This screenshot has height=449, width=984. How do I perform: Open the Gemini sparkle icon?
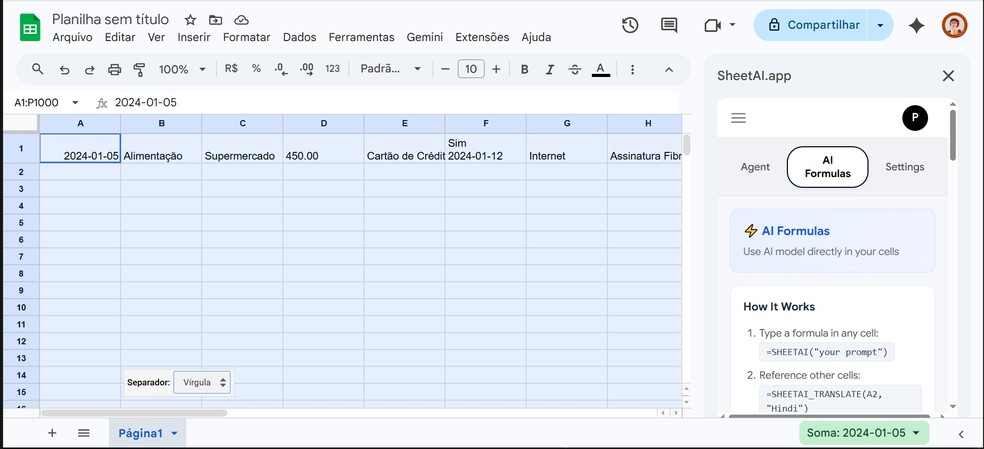tap(916, 25)
